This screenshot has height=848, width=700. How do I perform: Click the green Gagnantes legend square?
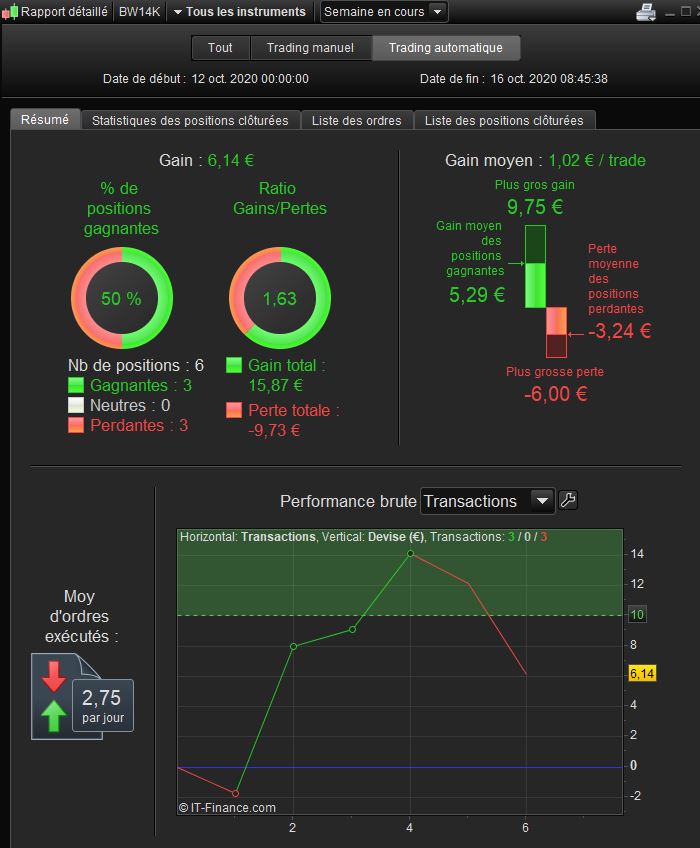(x=76, y=385)
